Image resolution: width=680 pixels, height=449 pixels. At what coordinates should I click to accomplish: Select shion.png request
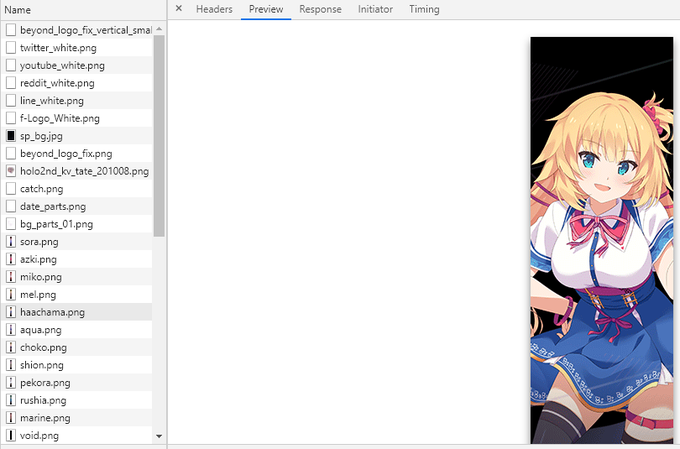click(x=77, y=365)
